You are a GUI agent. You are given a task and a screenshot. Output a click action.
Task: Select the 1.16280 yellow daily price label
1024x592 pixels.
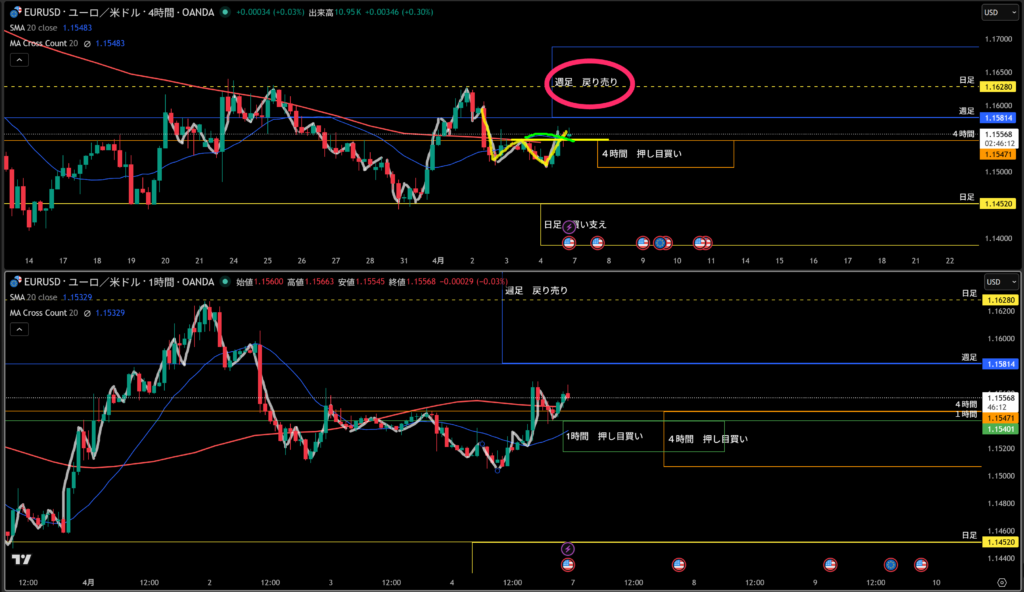[1000, 88]
